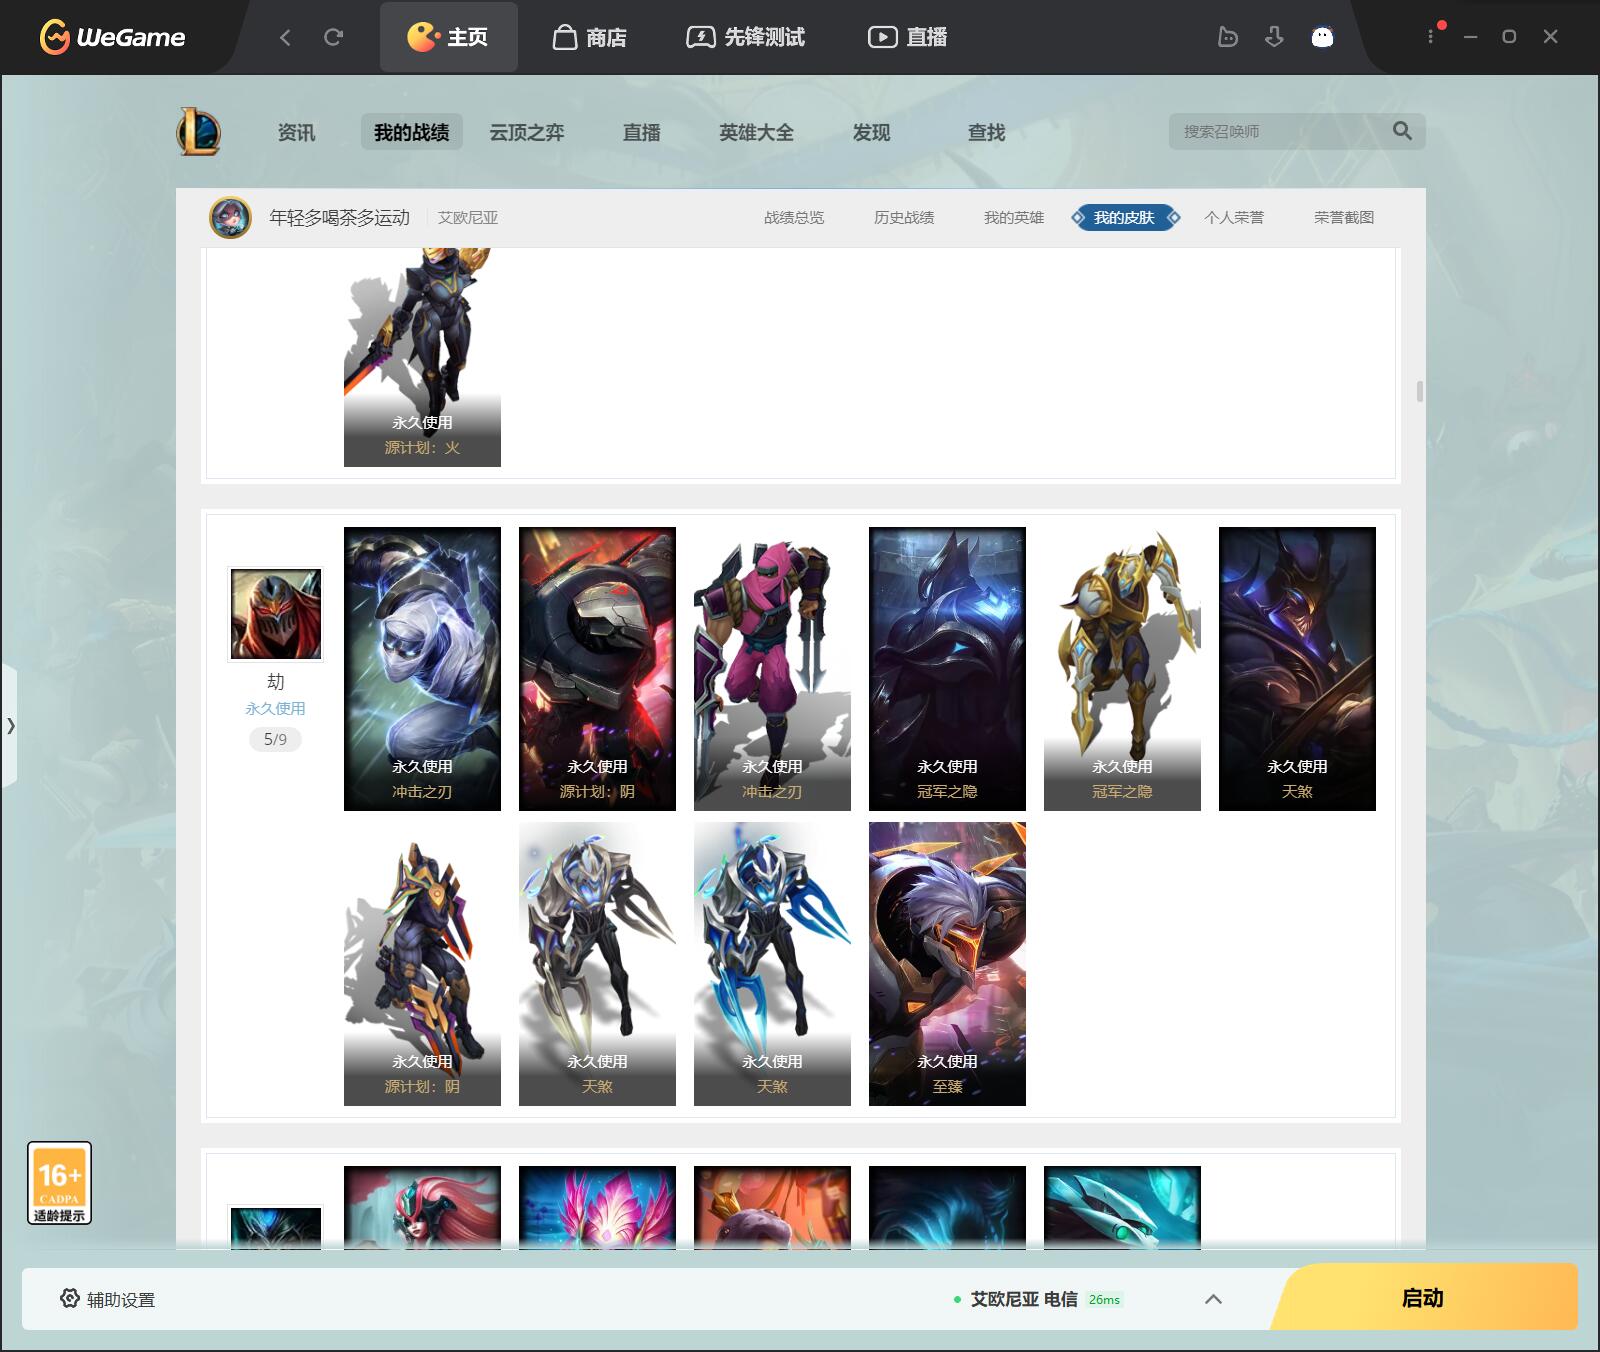Launch the game with 启动 button
The width and height of the screenshot is (1600, 1352).
pyautogui.click(x=1423, y=1297)
